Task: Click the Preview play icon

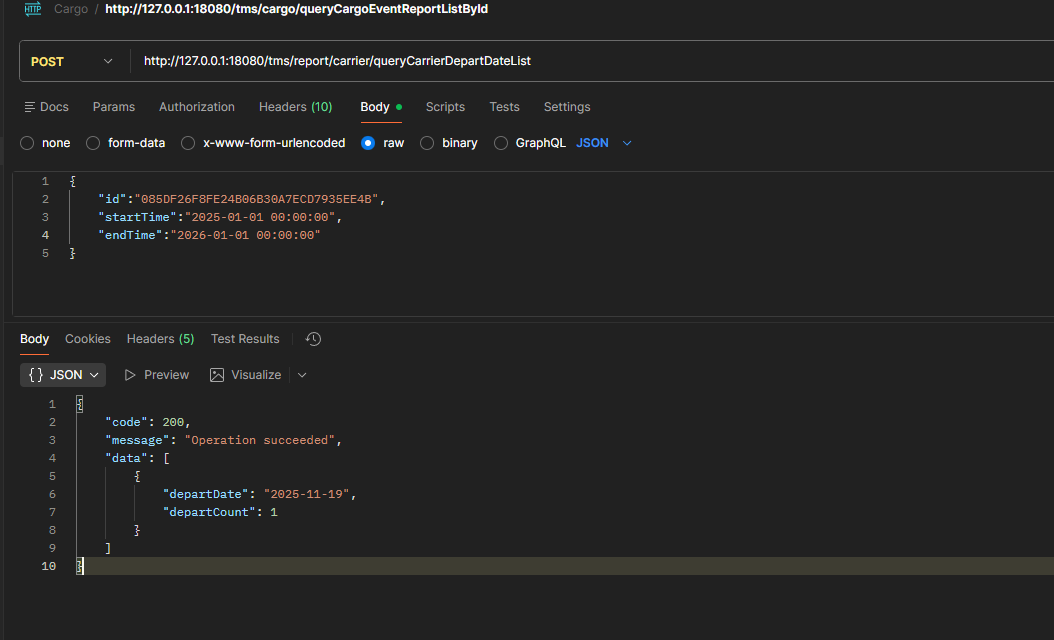Action: pyautogui.click(x=130, y=375)
